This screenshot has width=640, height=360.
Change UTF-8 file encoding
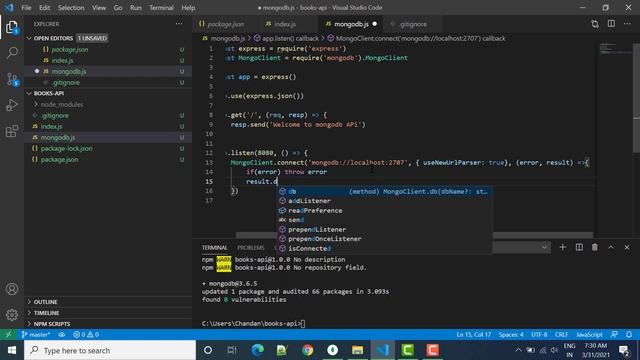[x=539, y=335]
